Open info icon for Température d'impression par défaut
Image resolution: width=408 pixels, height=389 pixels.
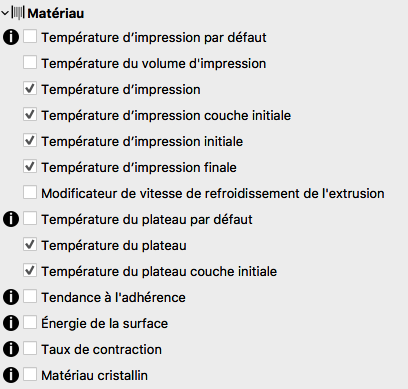click(x=11, y=37)
